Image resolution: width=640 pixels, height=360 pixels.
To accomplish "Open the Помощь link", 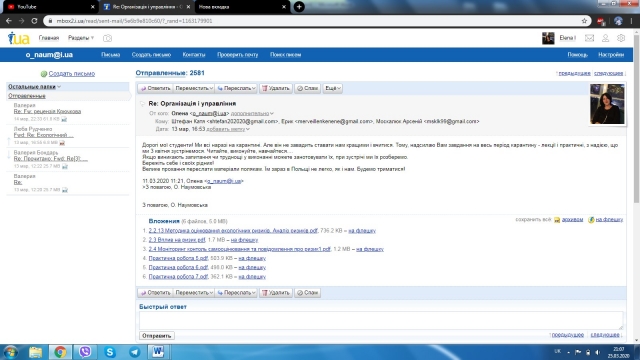I will pyautogui.click(x=578, y=55).
